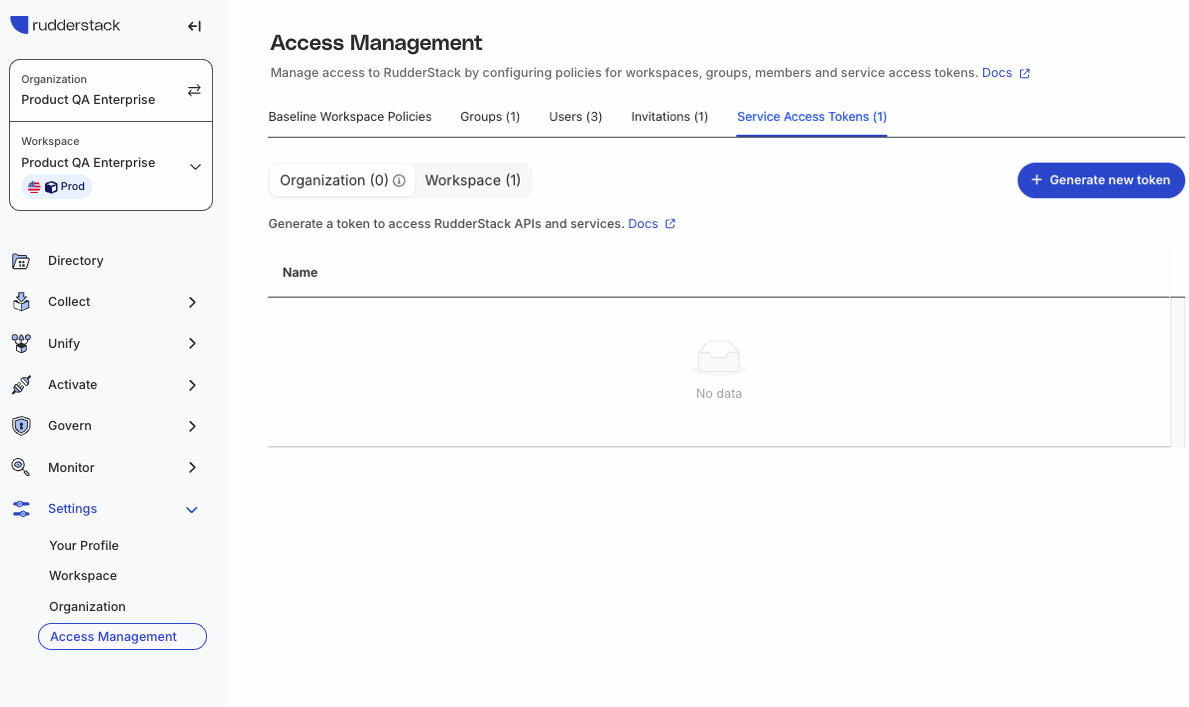Screen dimensions: 1189x707
Task: Click info icon next to Organization (0)
Action: point(399,181)
